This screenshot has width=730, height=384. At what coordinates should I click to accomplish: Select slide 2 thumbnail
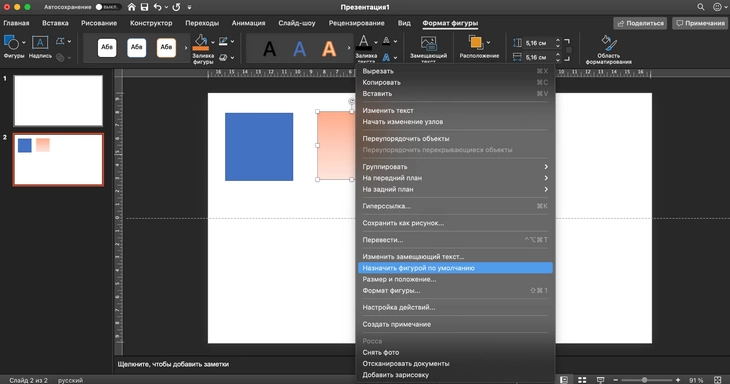pos(58,160)
